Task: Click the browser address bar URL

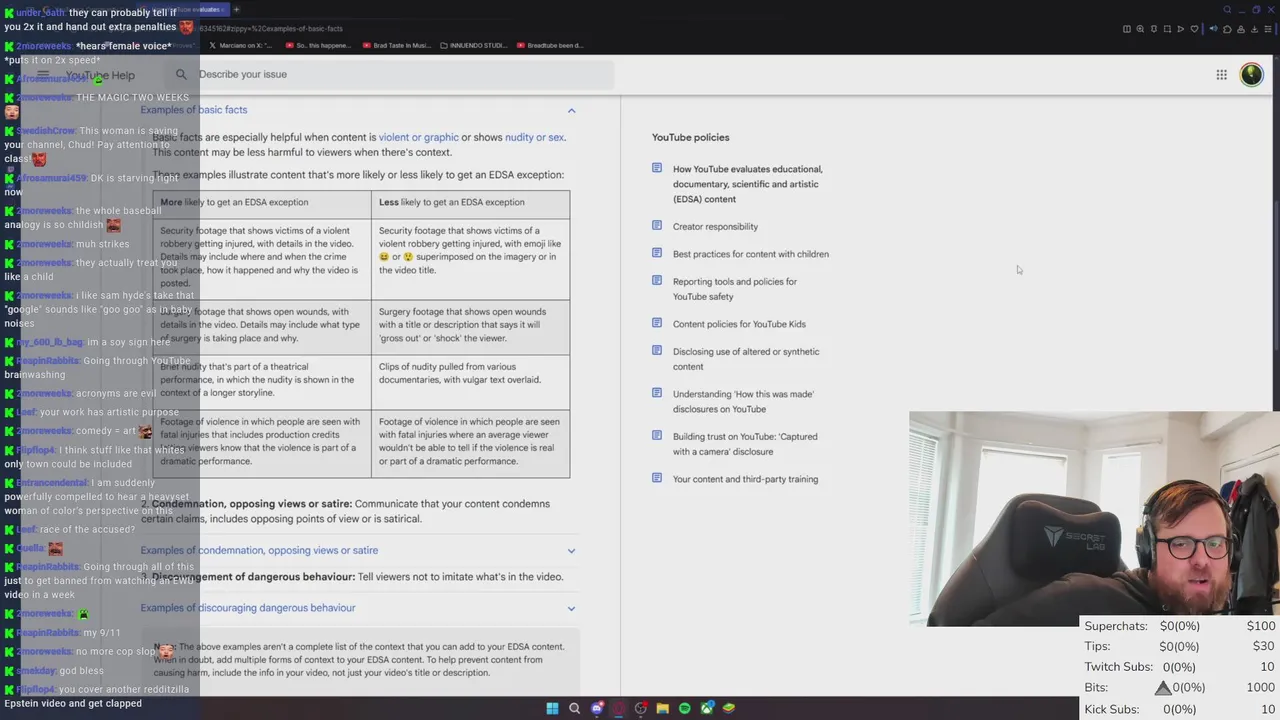Action: tap(270, 28)
